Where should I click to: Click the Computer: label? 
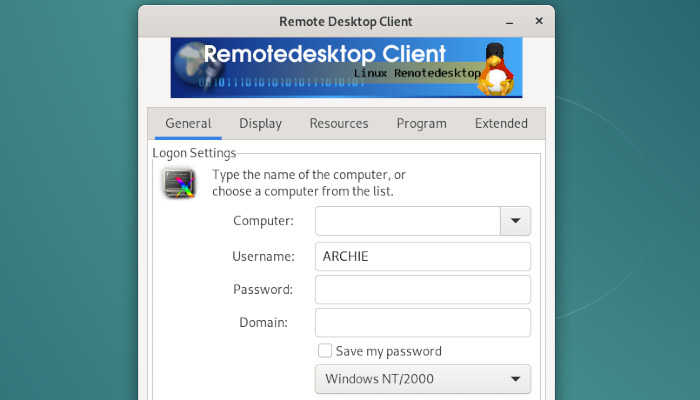(263, 221)
